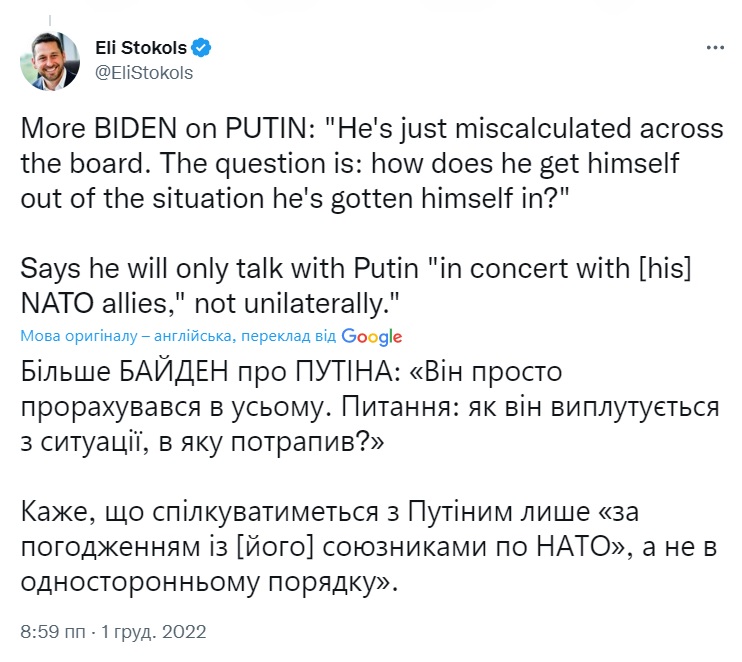
Task: Open the @EliStokols handle link
Action: coord(143,72)
